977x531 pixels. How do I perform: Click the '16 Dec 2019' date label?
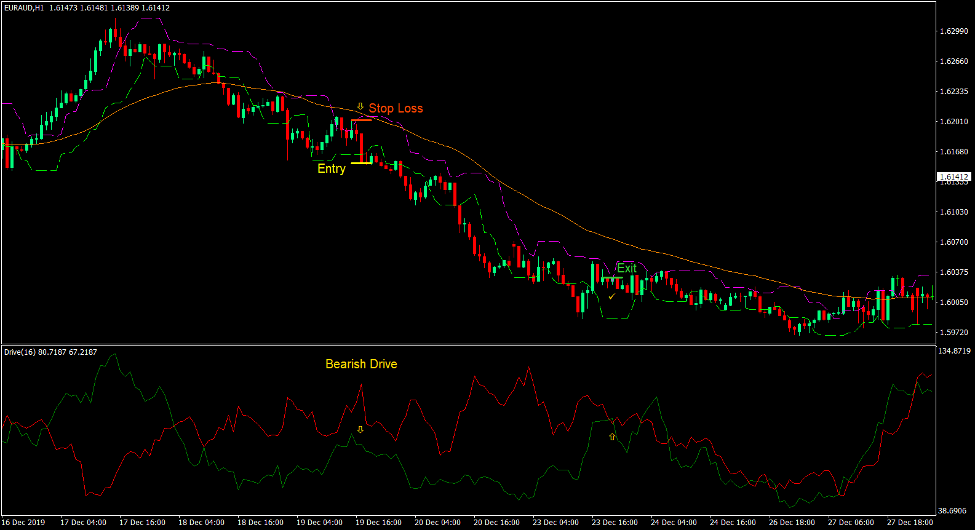tap(23, 522)
